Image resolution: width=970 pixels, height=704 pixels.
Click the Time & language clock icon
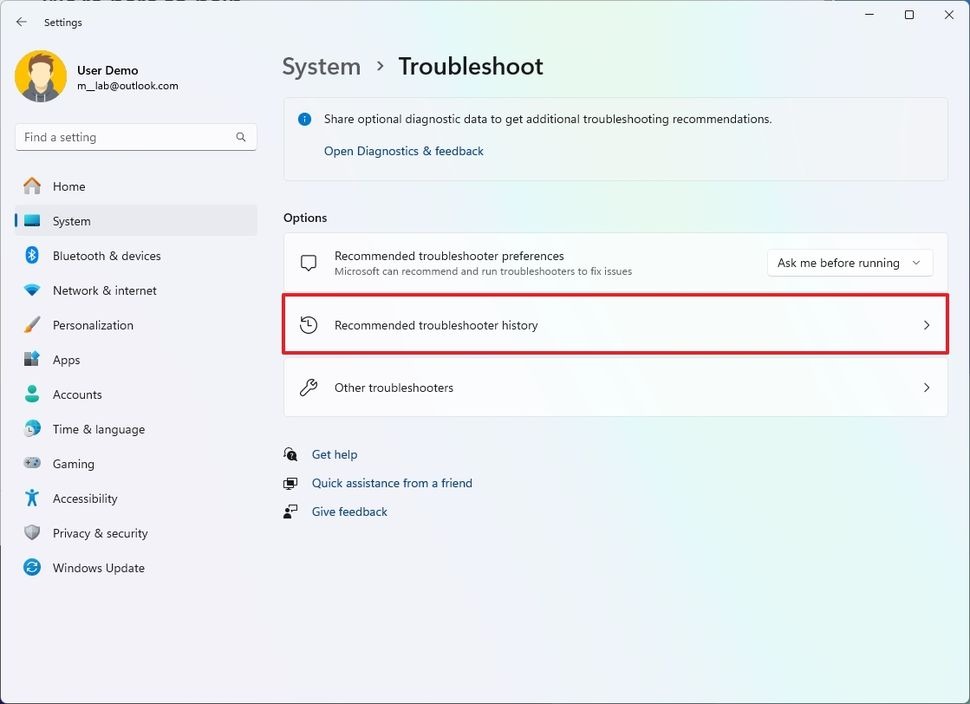tap(31, 428)
